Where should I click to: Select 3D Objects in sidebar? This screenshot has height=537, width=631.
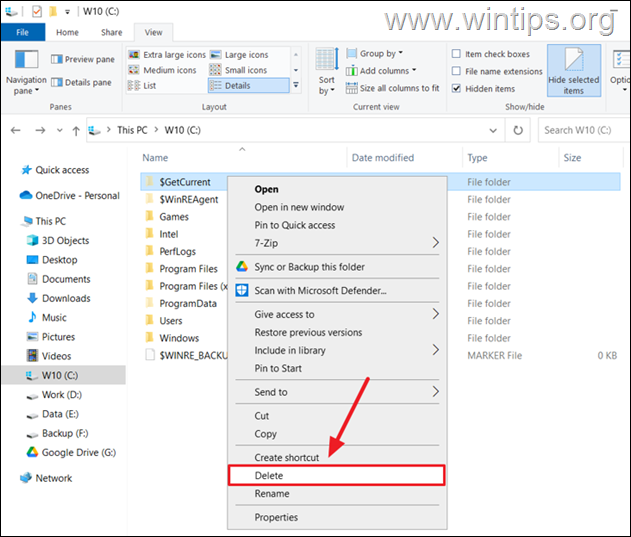58,240
